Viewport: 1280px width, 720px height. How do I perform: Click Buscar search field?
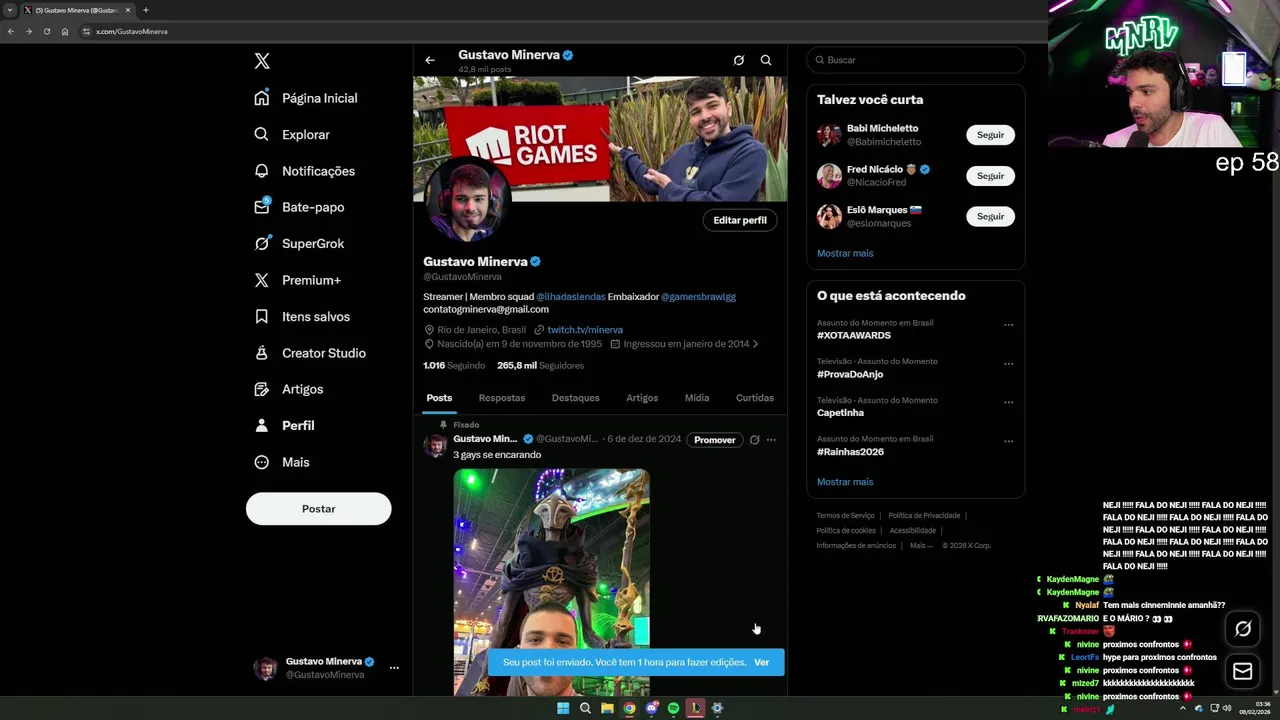pyautogui.click(x=916, y=60)
